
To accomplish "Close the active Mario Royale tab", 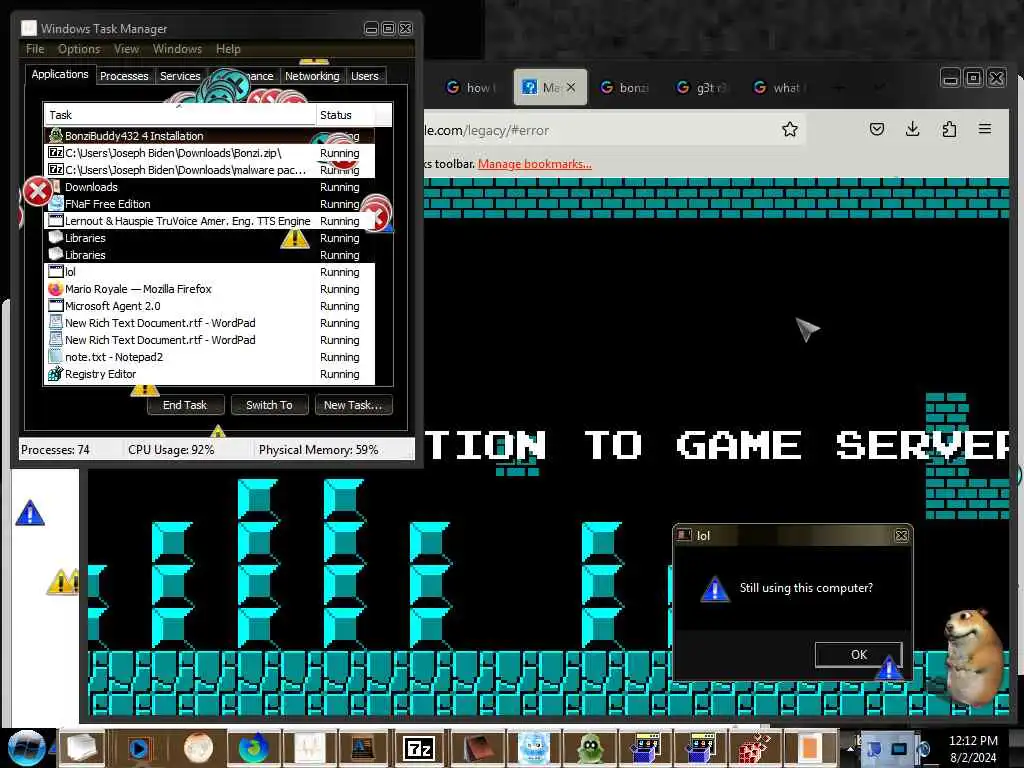I will [x=571, y=87].
